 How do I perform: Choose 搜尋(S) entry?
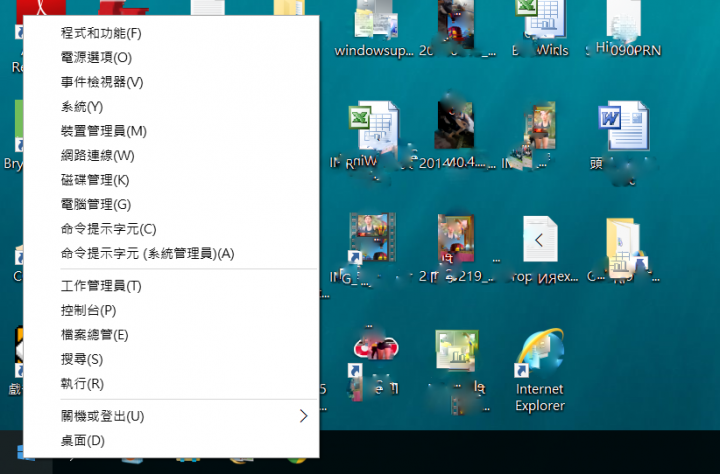coord(171,359)
